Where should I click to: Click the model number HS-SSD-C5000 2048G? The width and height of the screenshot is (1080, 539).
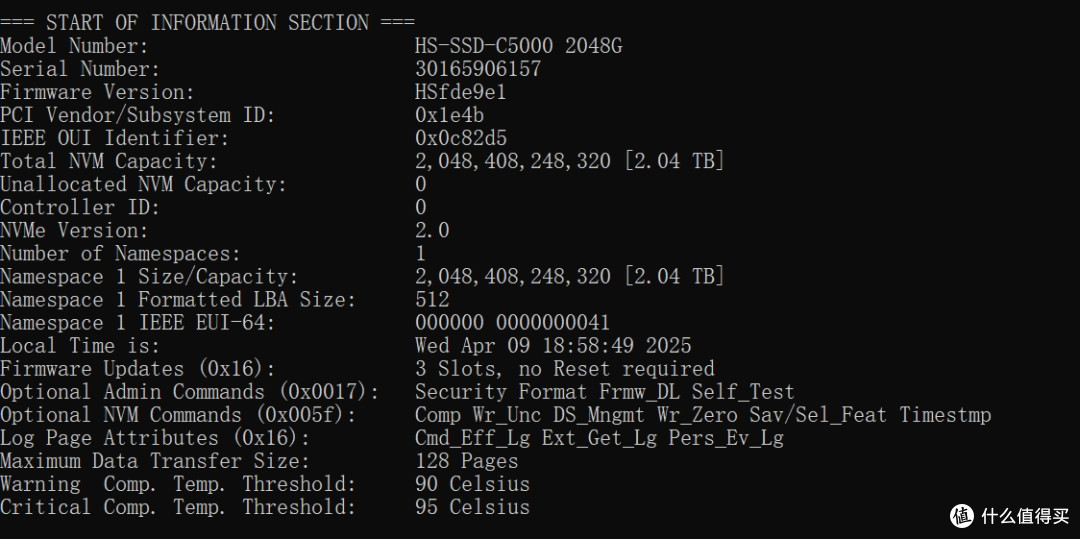pyautogui.click(x=519, y=45)
